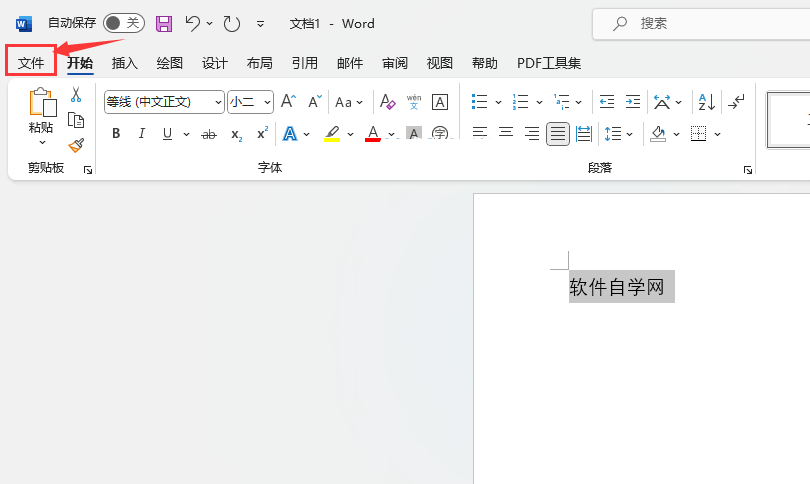Switch to the 帮助 tab

point(485,63)
